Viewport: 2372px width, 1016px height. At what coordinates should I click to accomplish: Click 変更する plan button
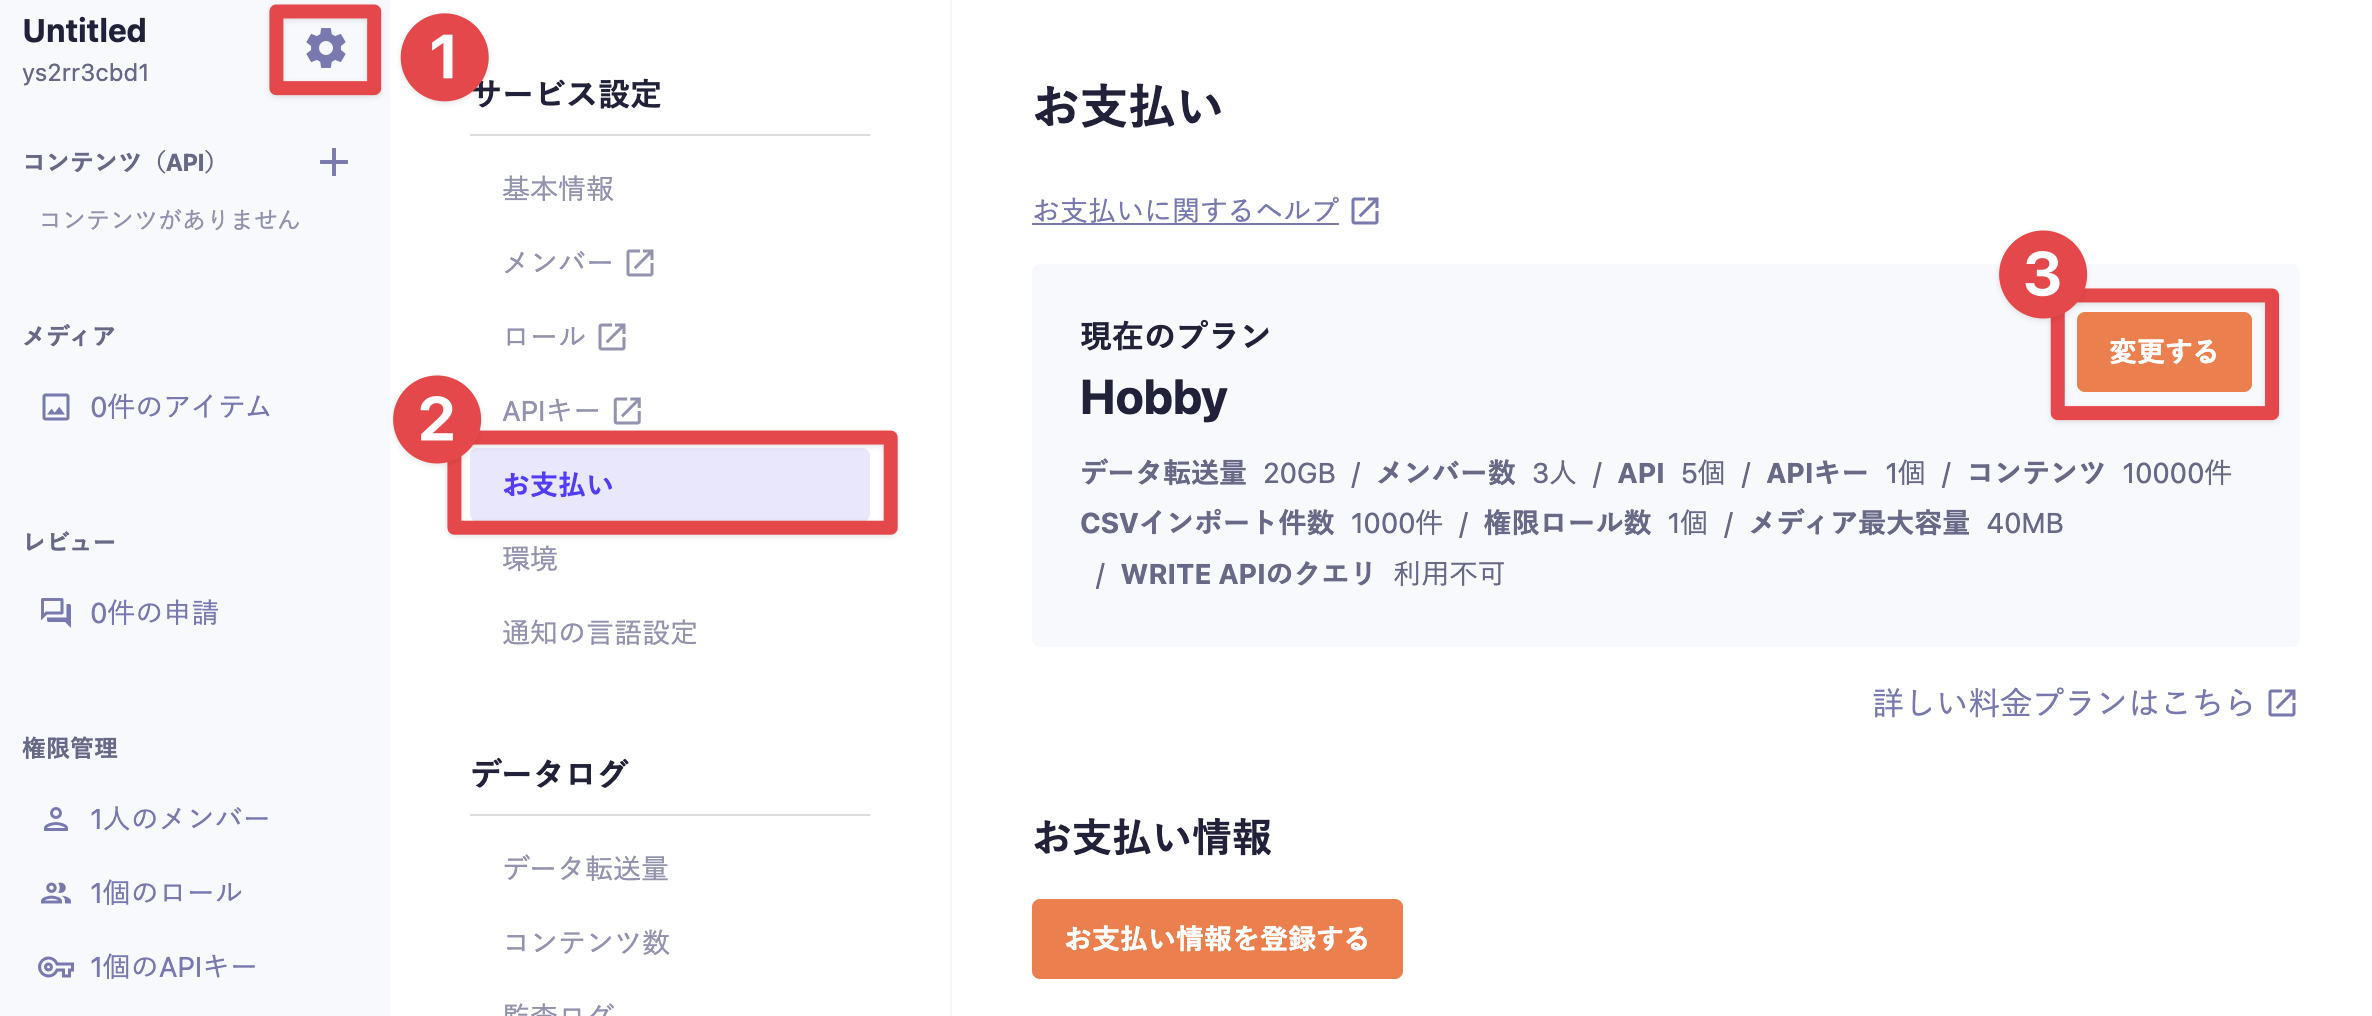[2164, 352]
